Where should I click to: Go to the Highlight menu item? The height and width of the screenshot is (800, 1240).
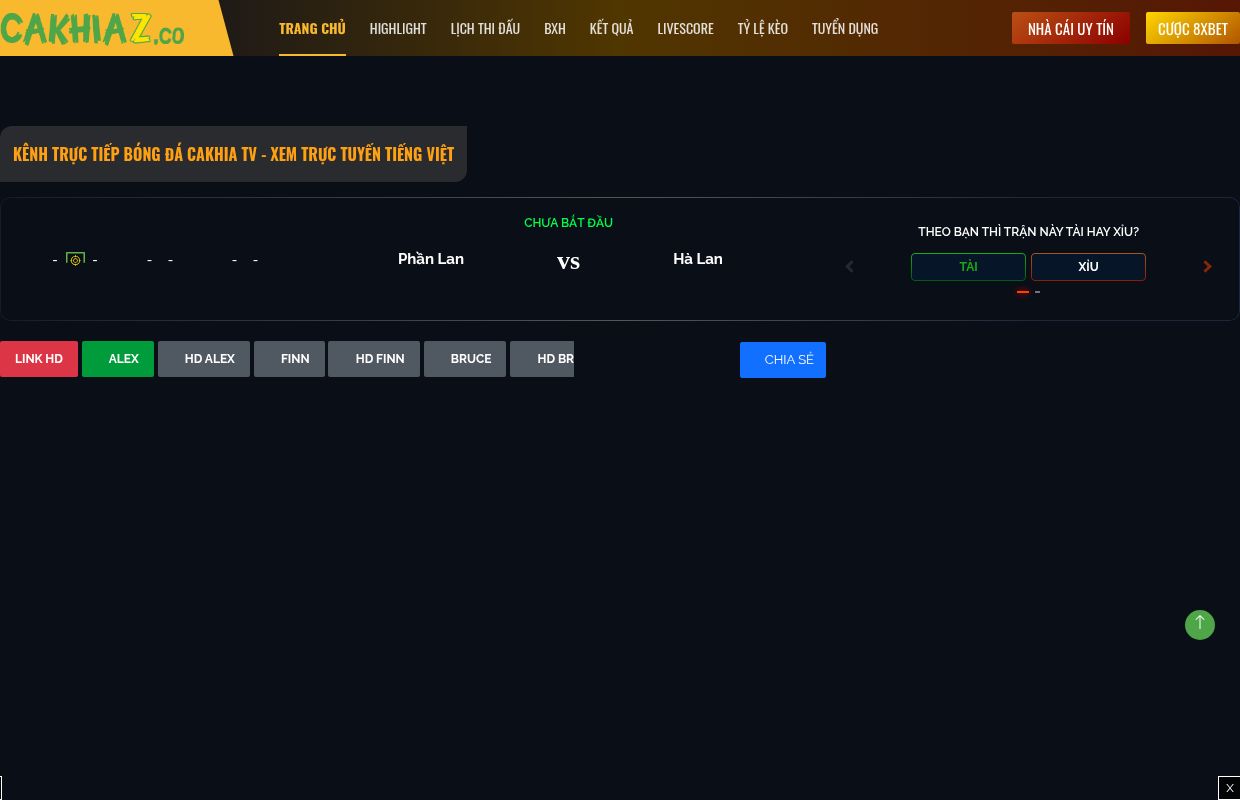(x=398, y=28)
